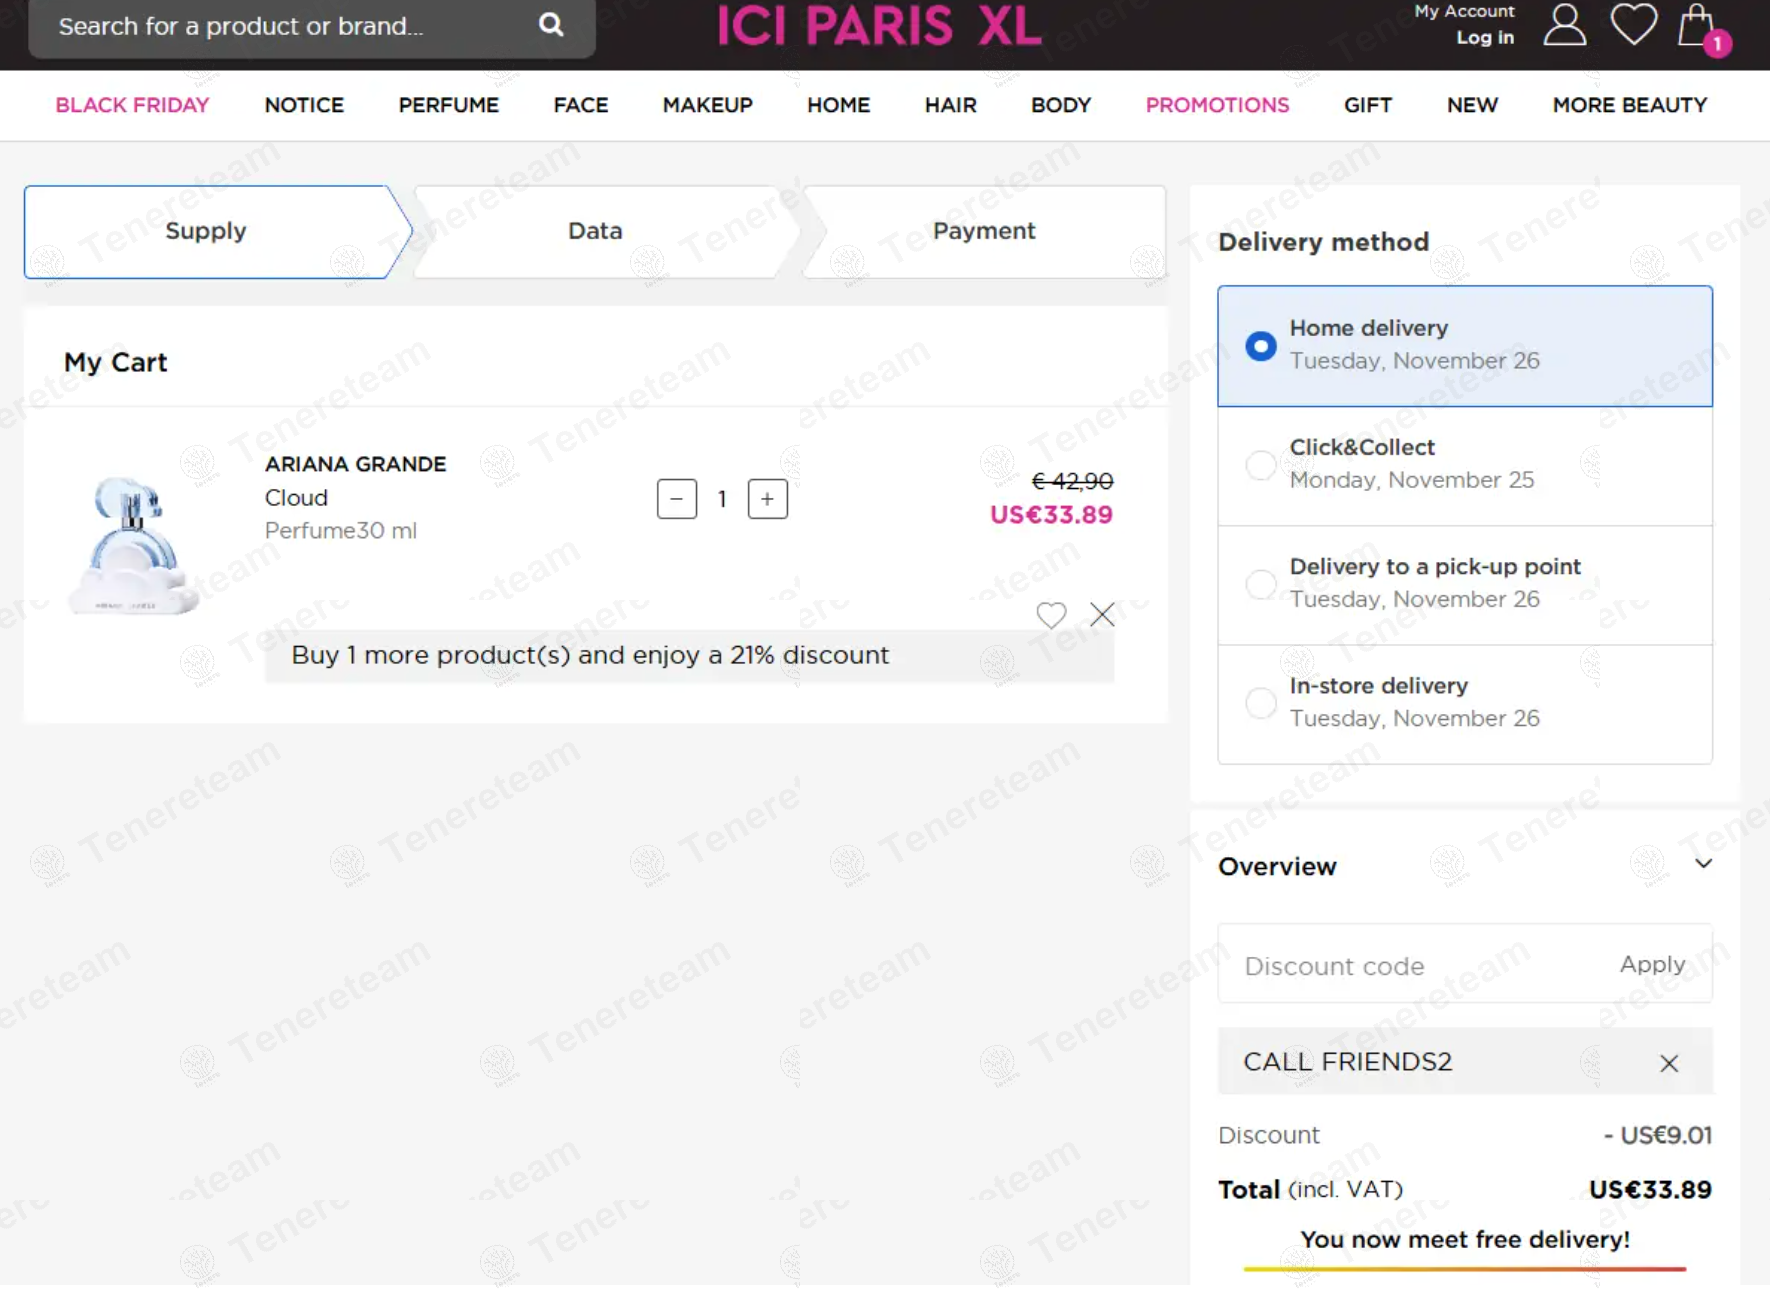
Task: Click the Total US€33.89 amount
Action: [1650, 1190]
